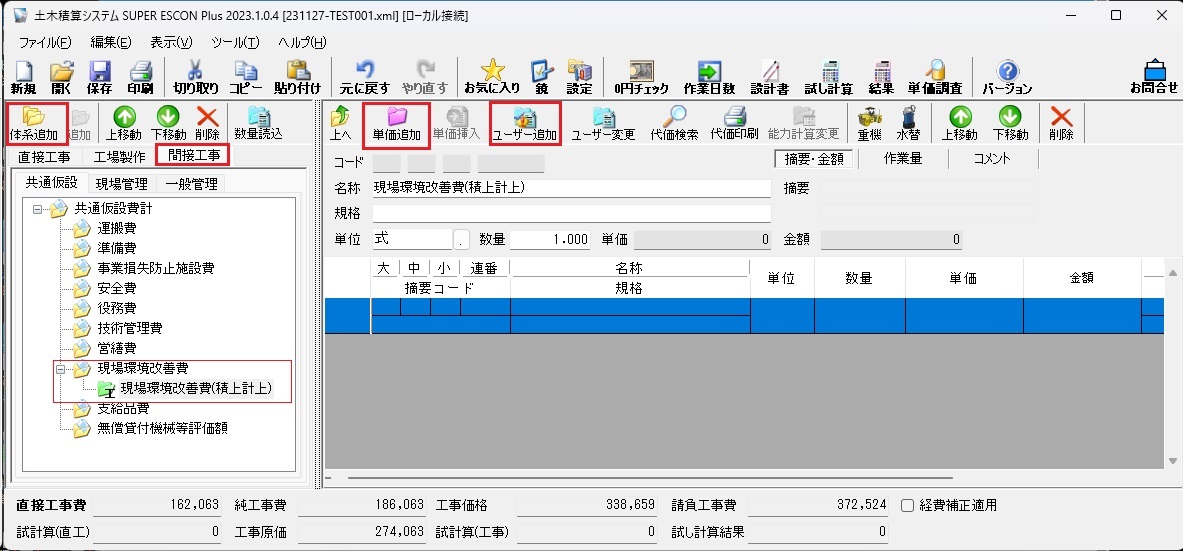Click the コメント view button
The width and height of the screenshot is (1183, 551).
pyautogui.click(x=991, y=158)
